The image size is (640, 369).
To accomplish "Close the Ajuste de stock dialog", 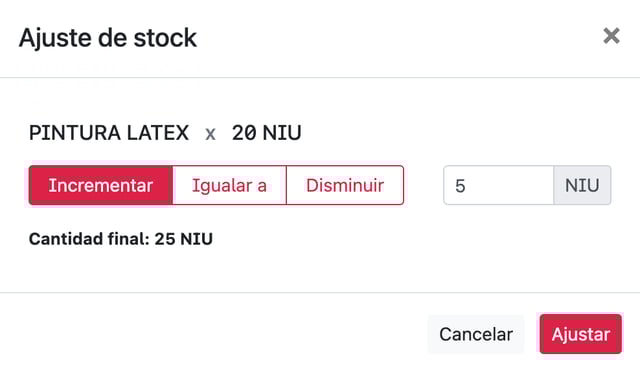I will [x=611, y=36].
